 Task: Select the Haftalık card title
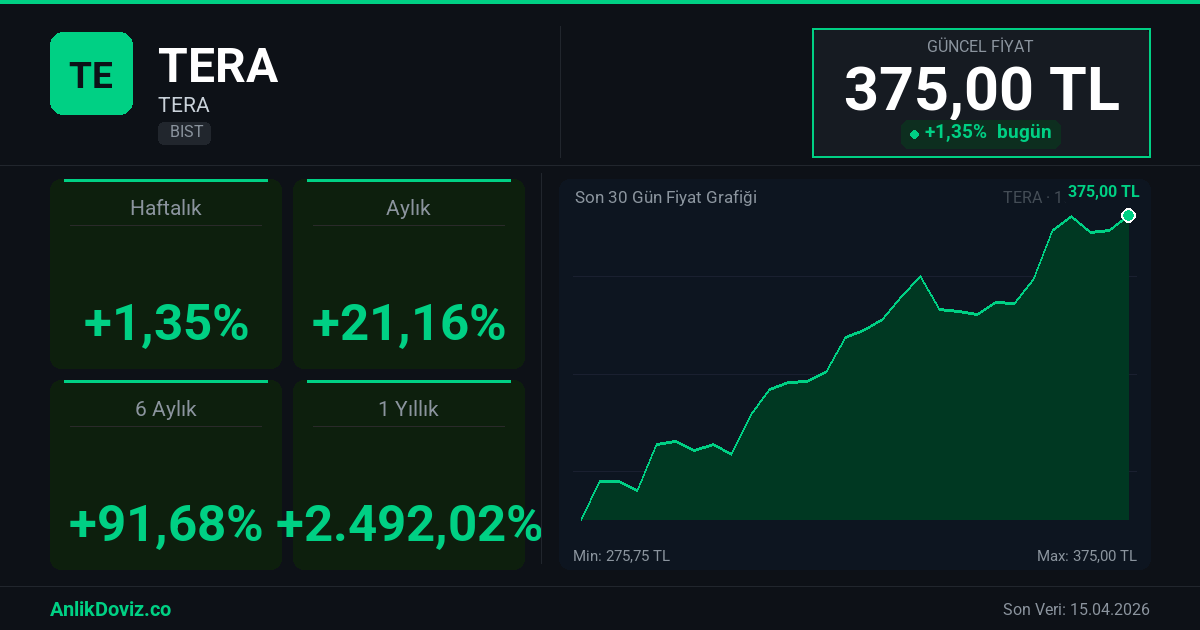tap(166, 208)
